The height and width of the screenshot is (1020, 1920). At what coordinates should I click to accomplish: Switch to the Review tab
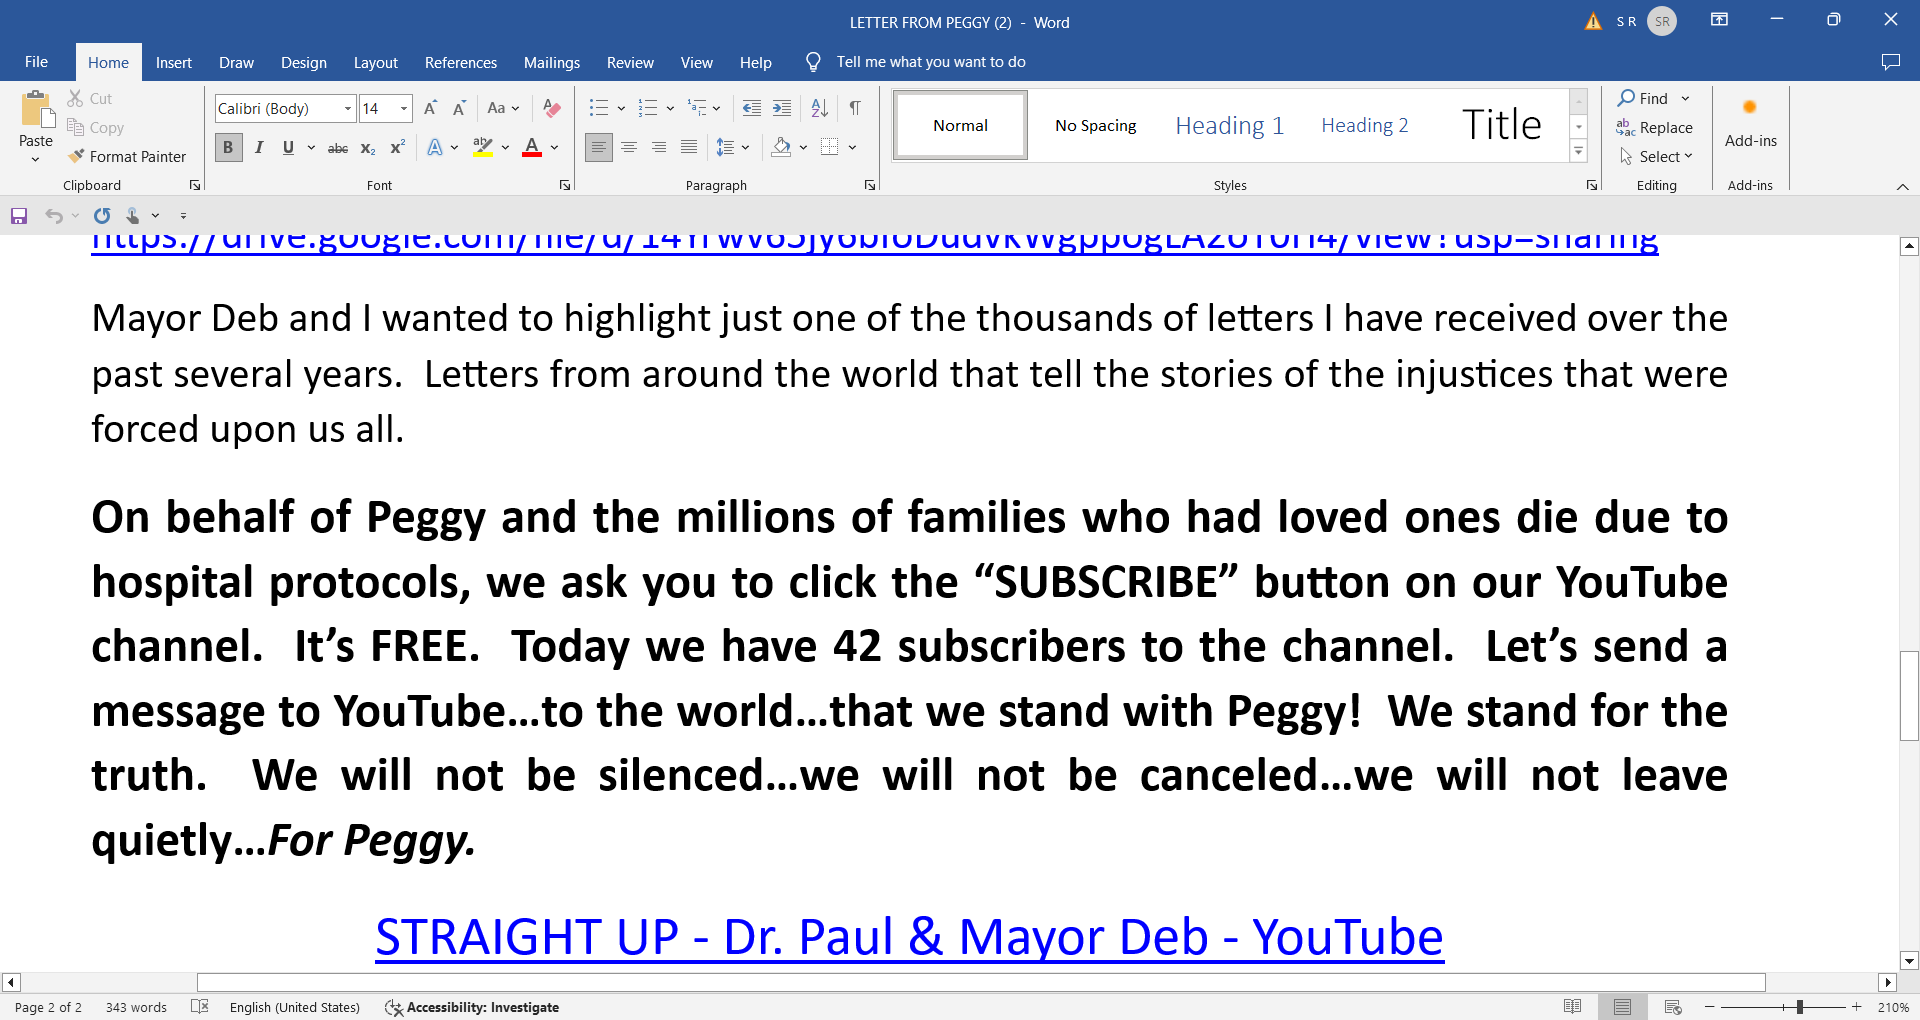(630, 62)
